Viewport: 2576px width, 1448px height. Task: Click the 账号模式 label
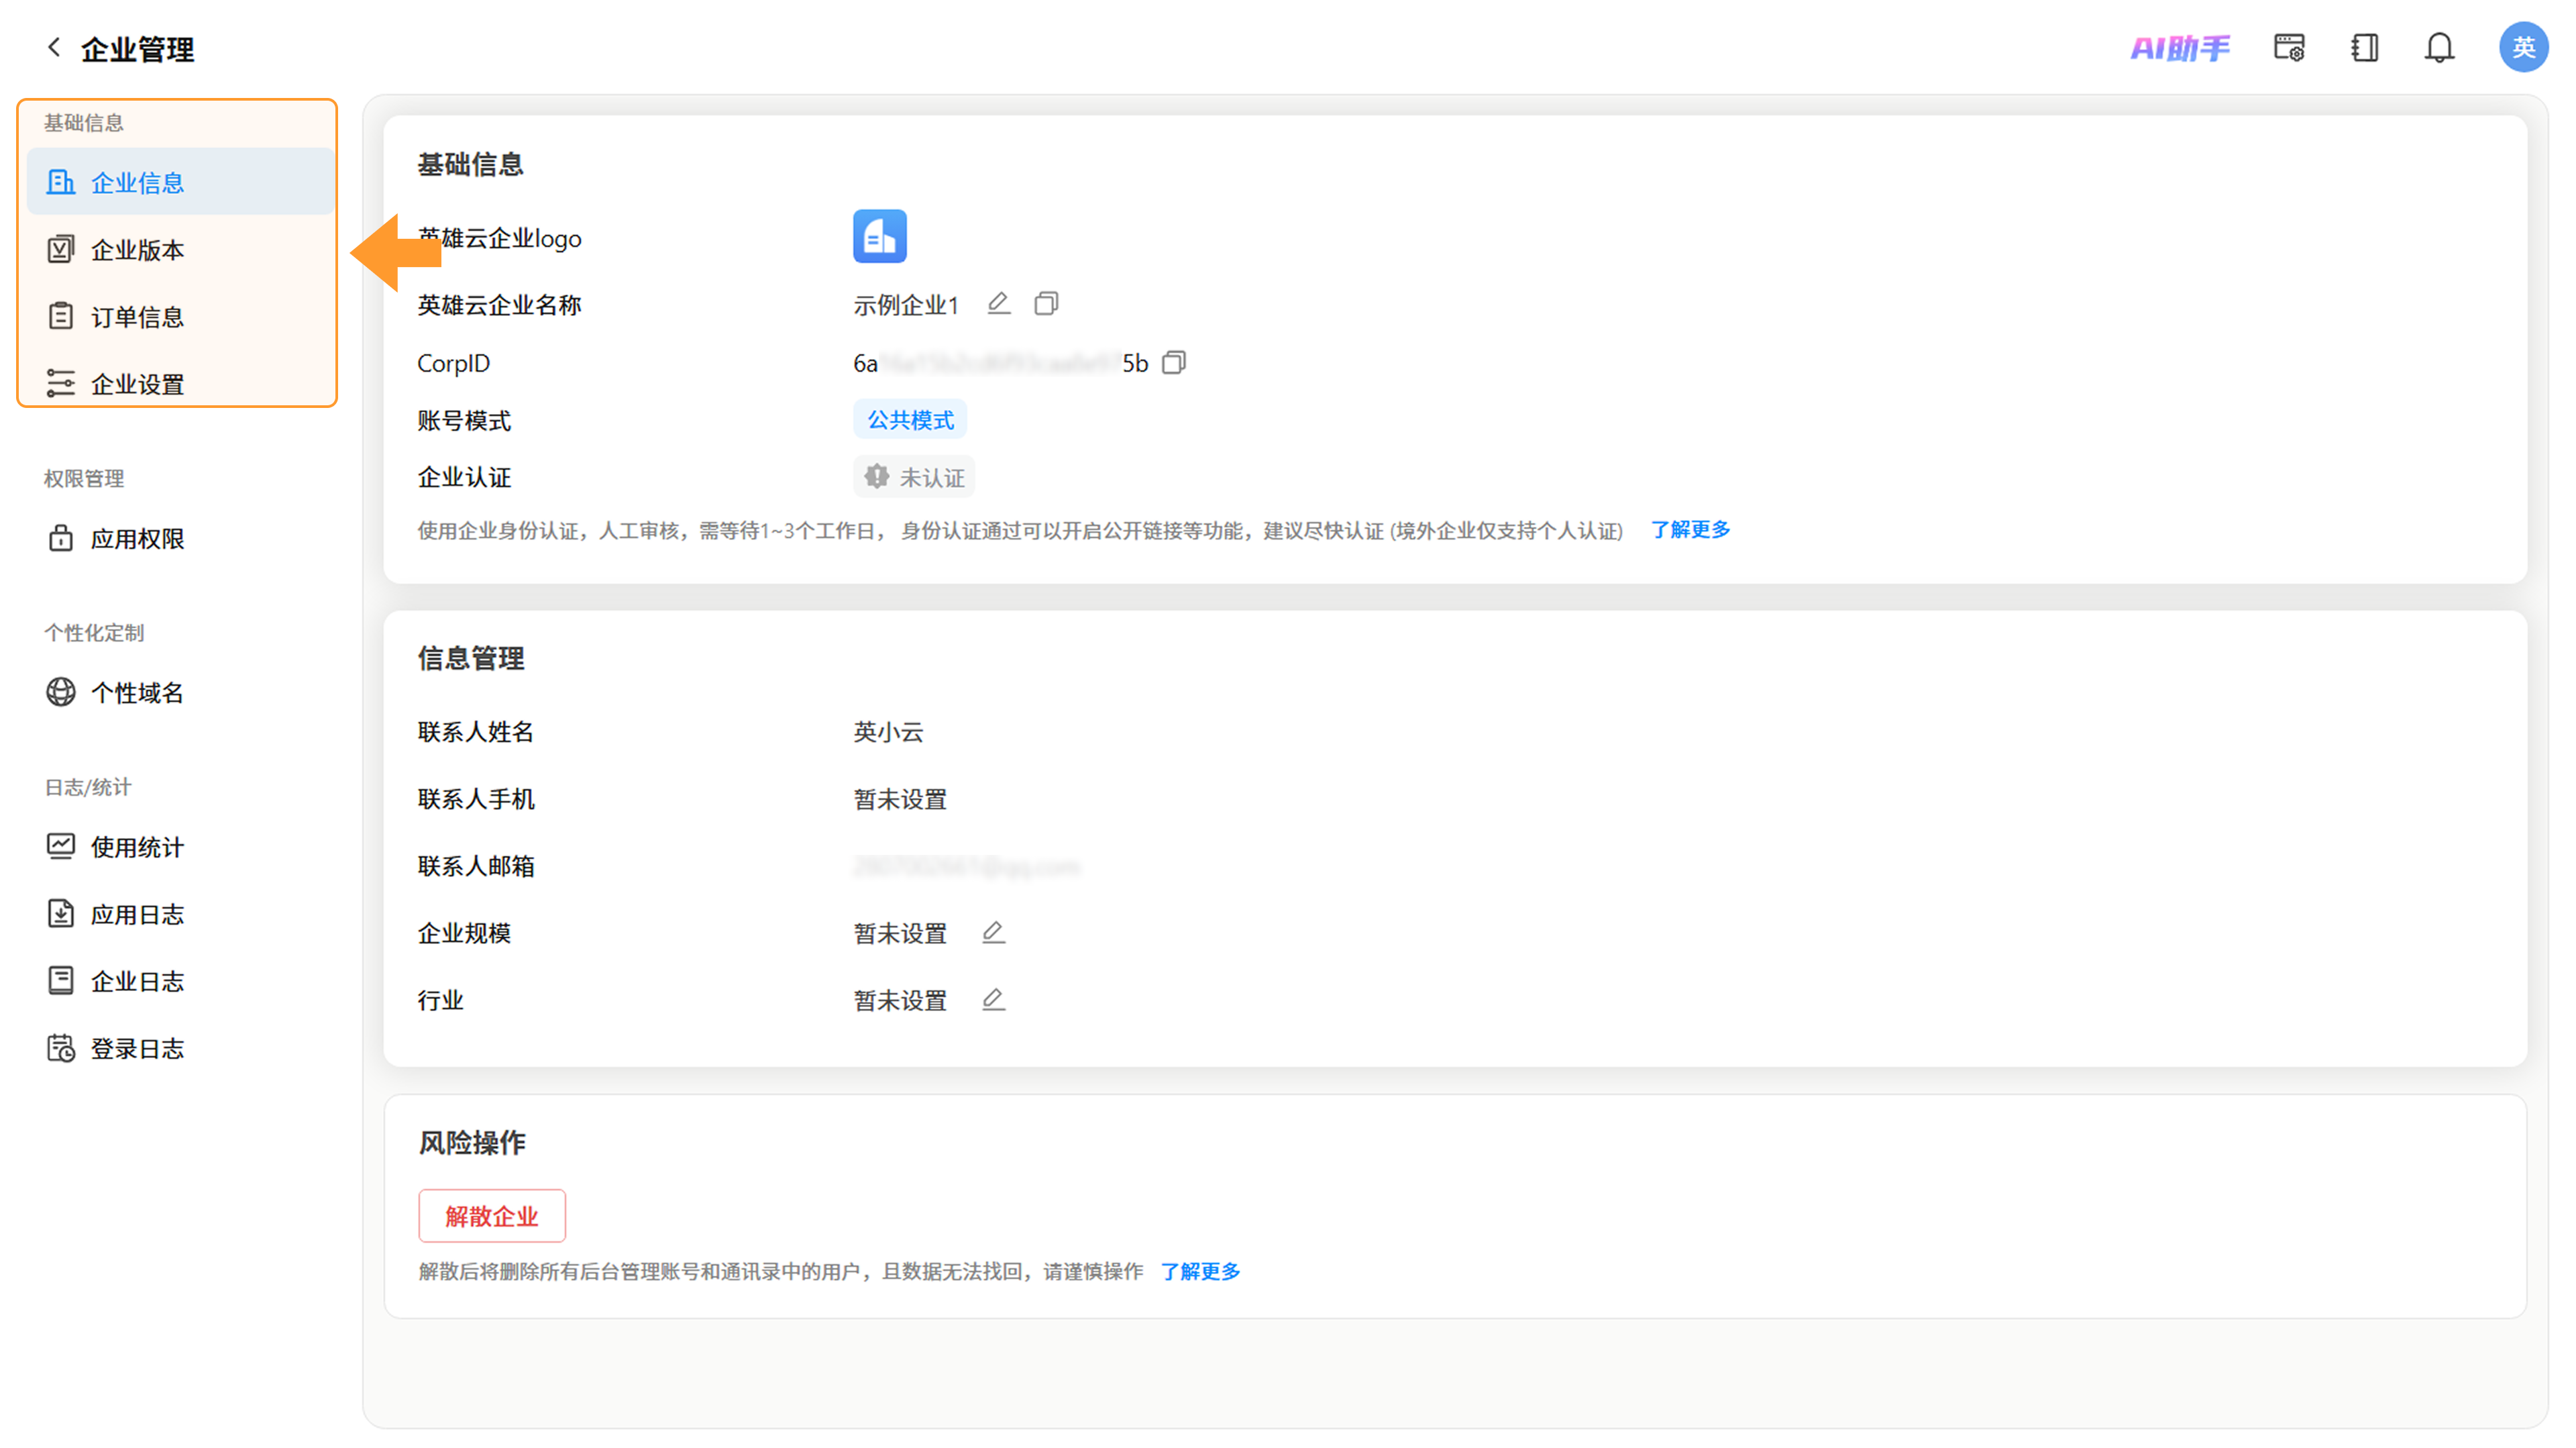464,420
